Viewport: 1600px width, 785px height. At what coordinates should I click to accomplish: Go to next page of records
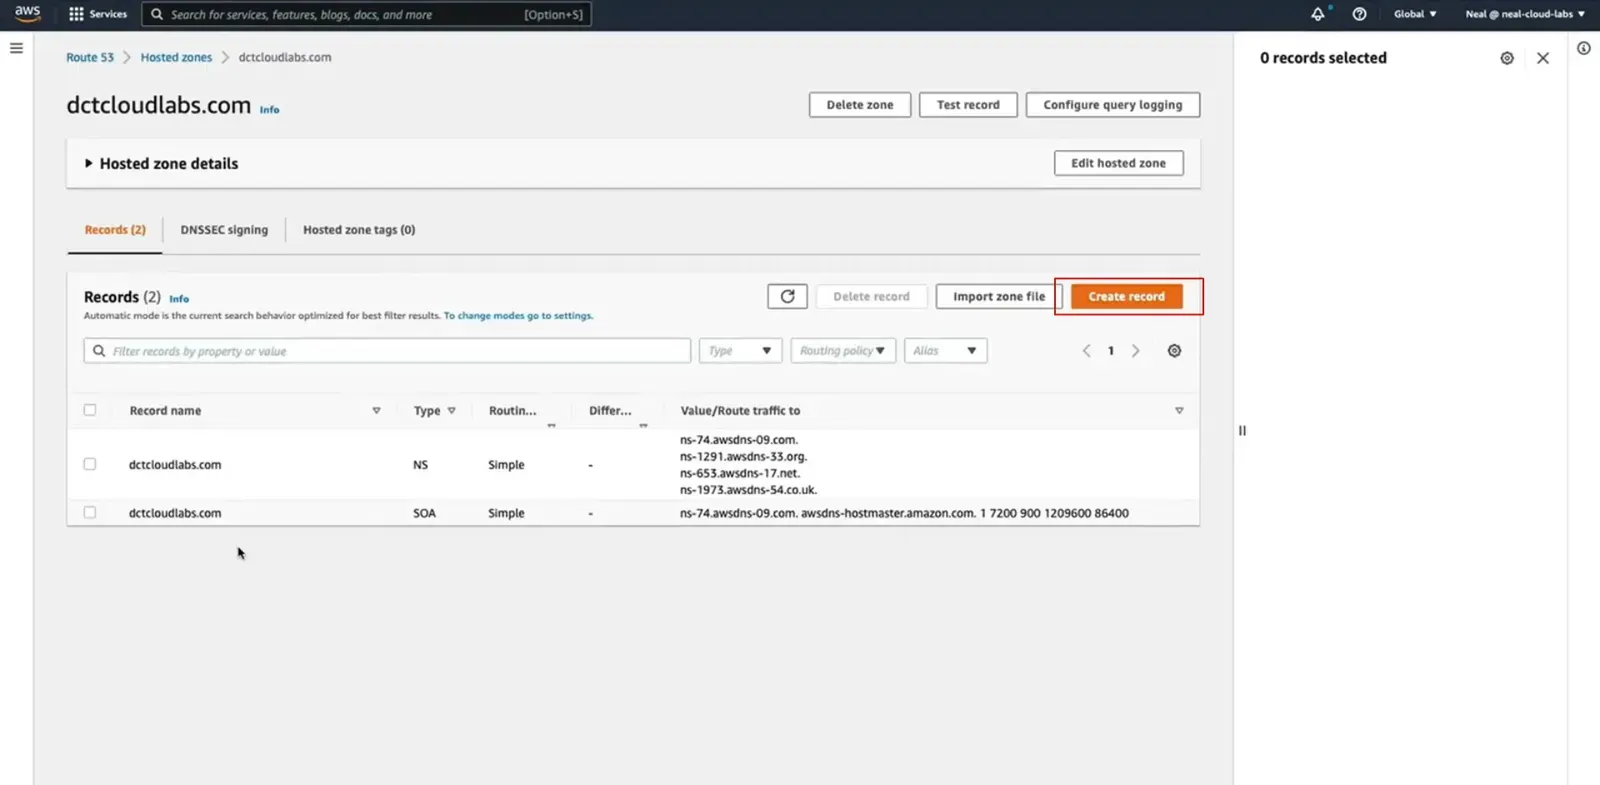tap(1135, 351)
